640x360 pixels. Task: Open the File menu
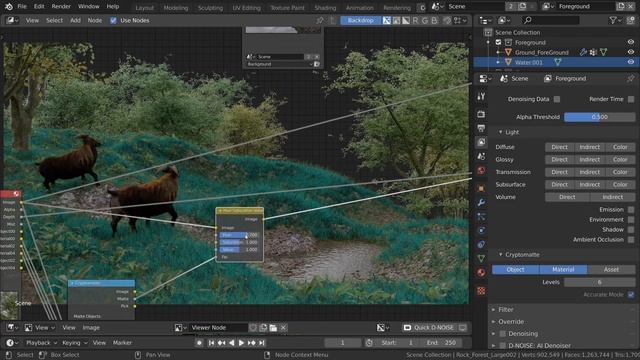coord(22,7)
